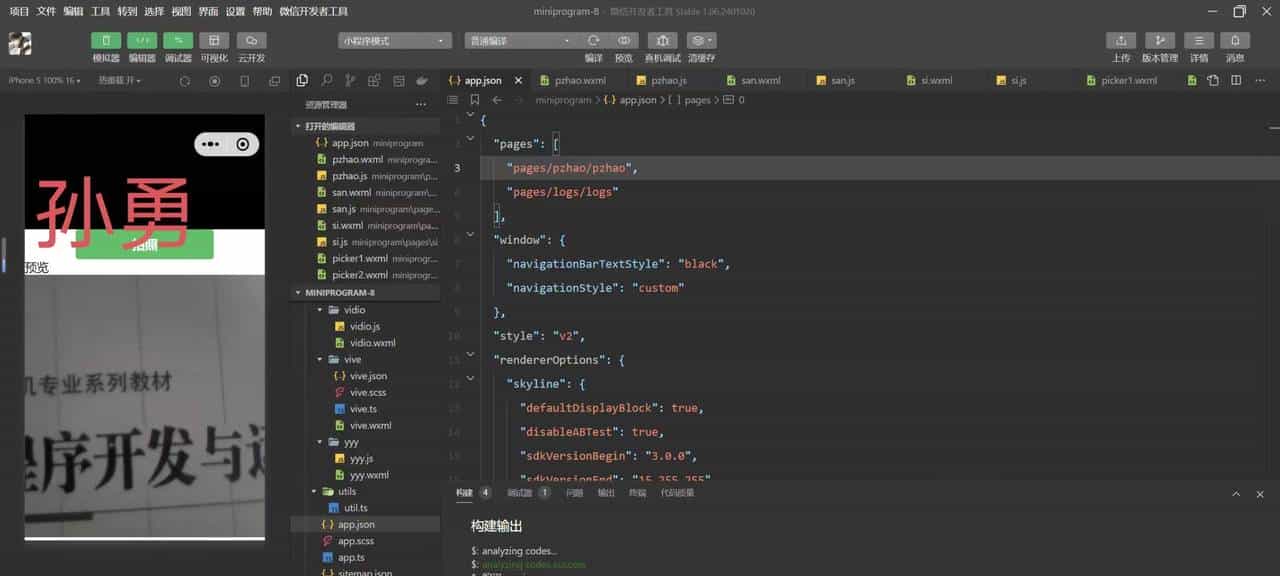Click the 编译 compile button
This screenshot has width=1280, height=576.
point(593,41)
